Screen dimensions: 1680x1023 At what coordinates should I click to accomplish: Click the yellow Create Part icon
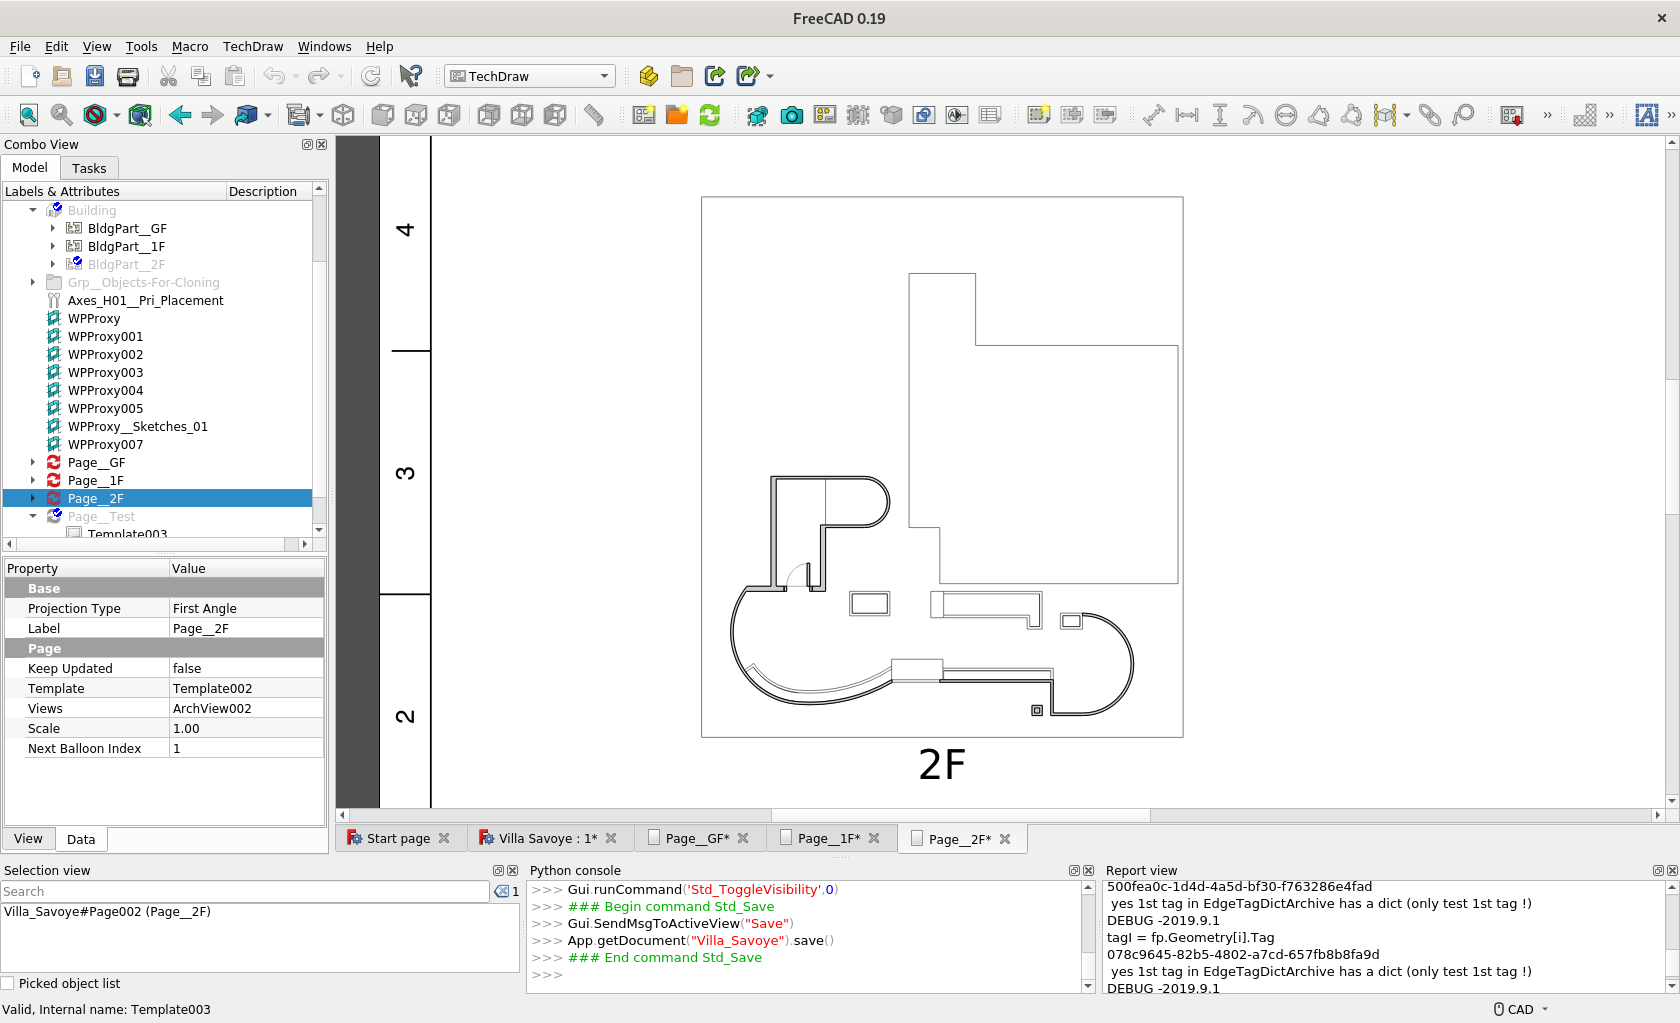(x=648, y=76)
